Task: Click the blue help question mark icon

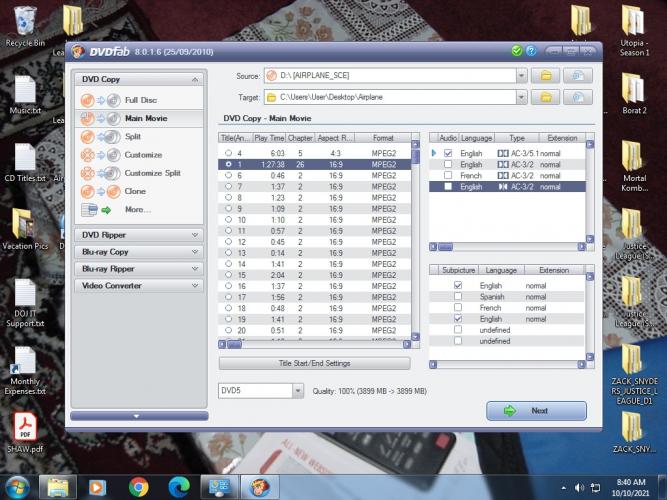Action: tap(531, 50)
